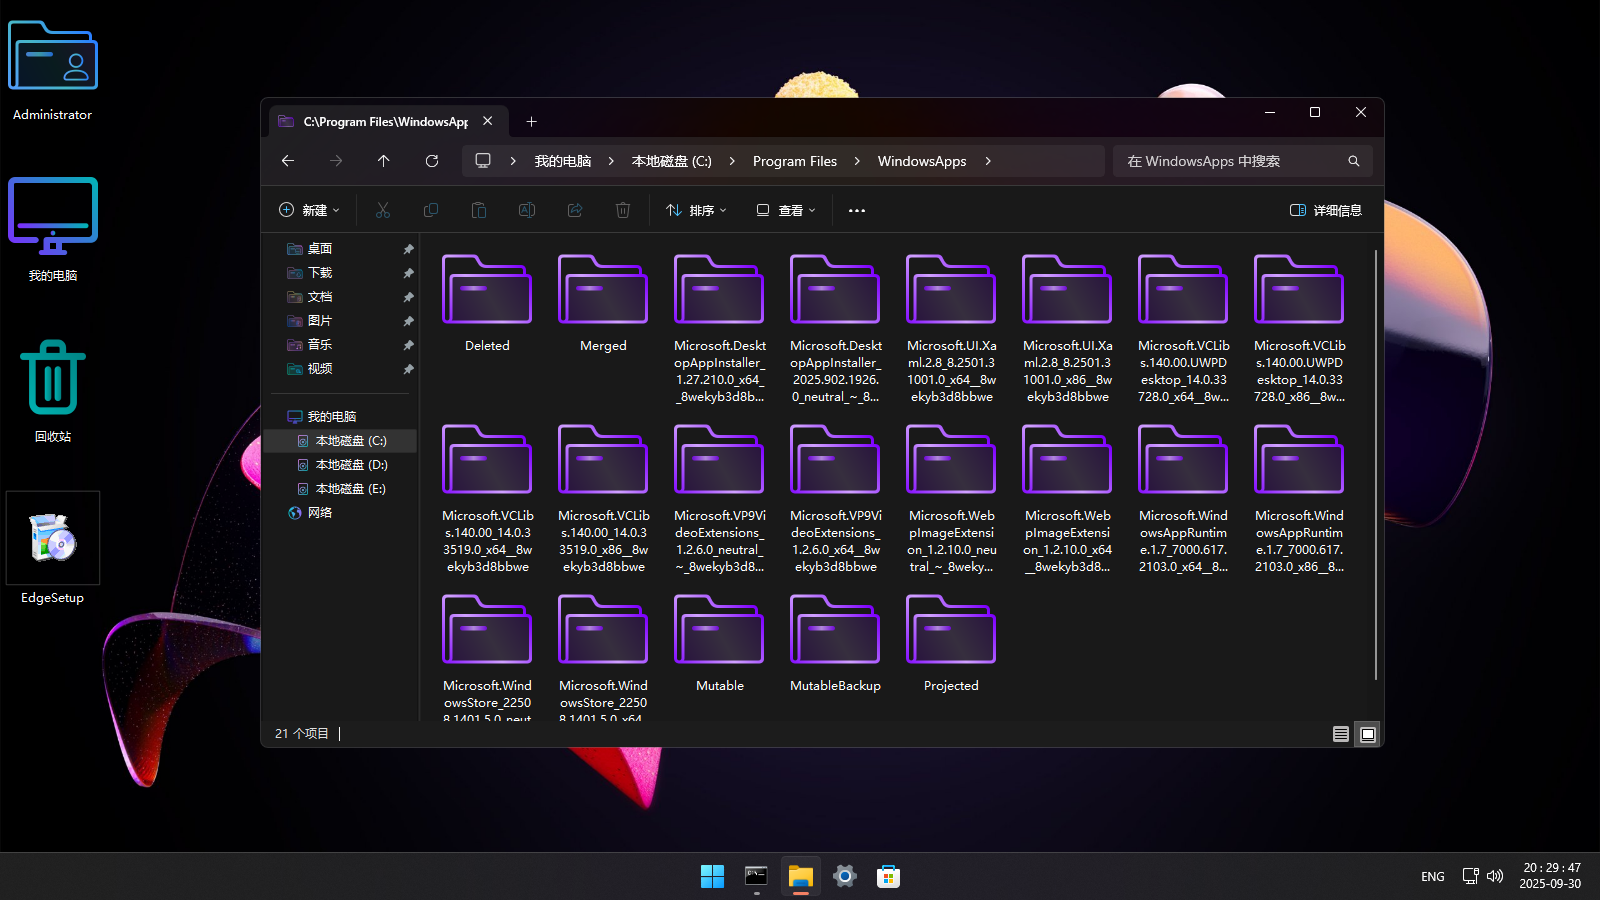Open Microsoft Store on taskbar
The width and height of the screenshot is (1600, 900).
click(x=888, y=877)
